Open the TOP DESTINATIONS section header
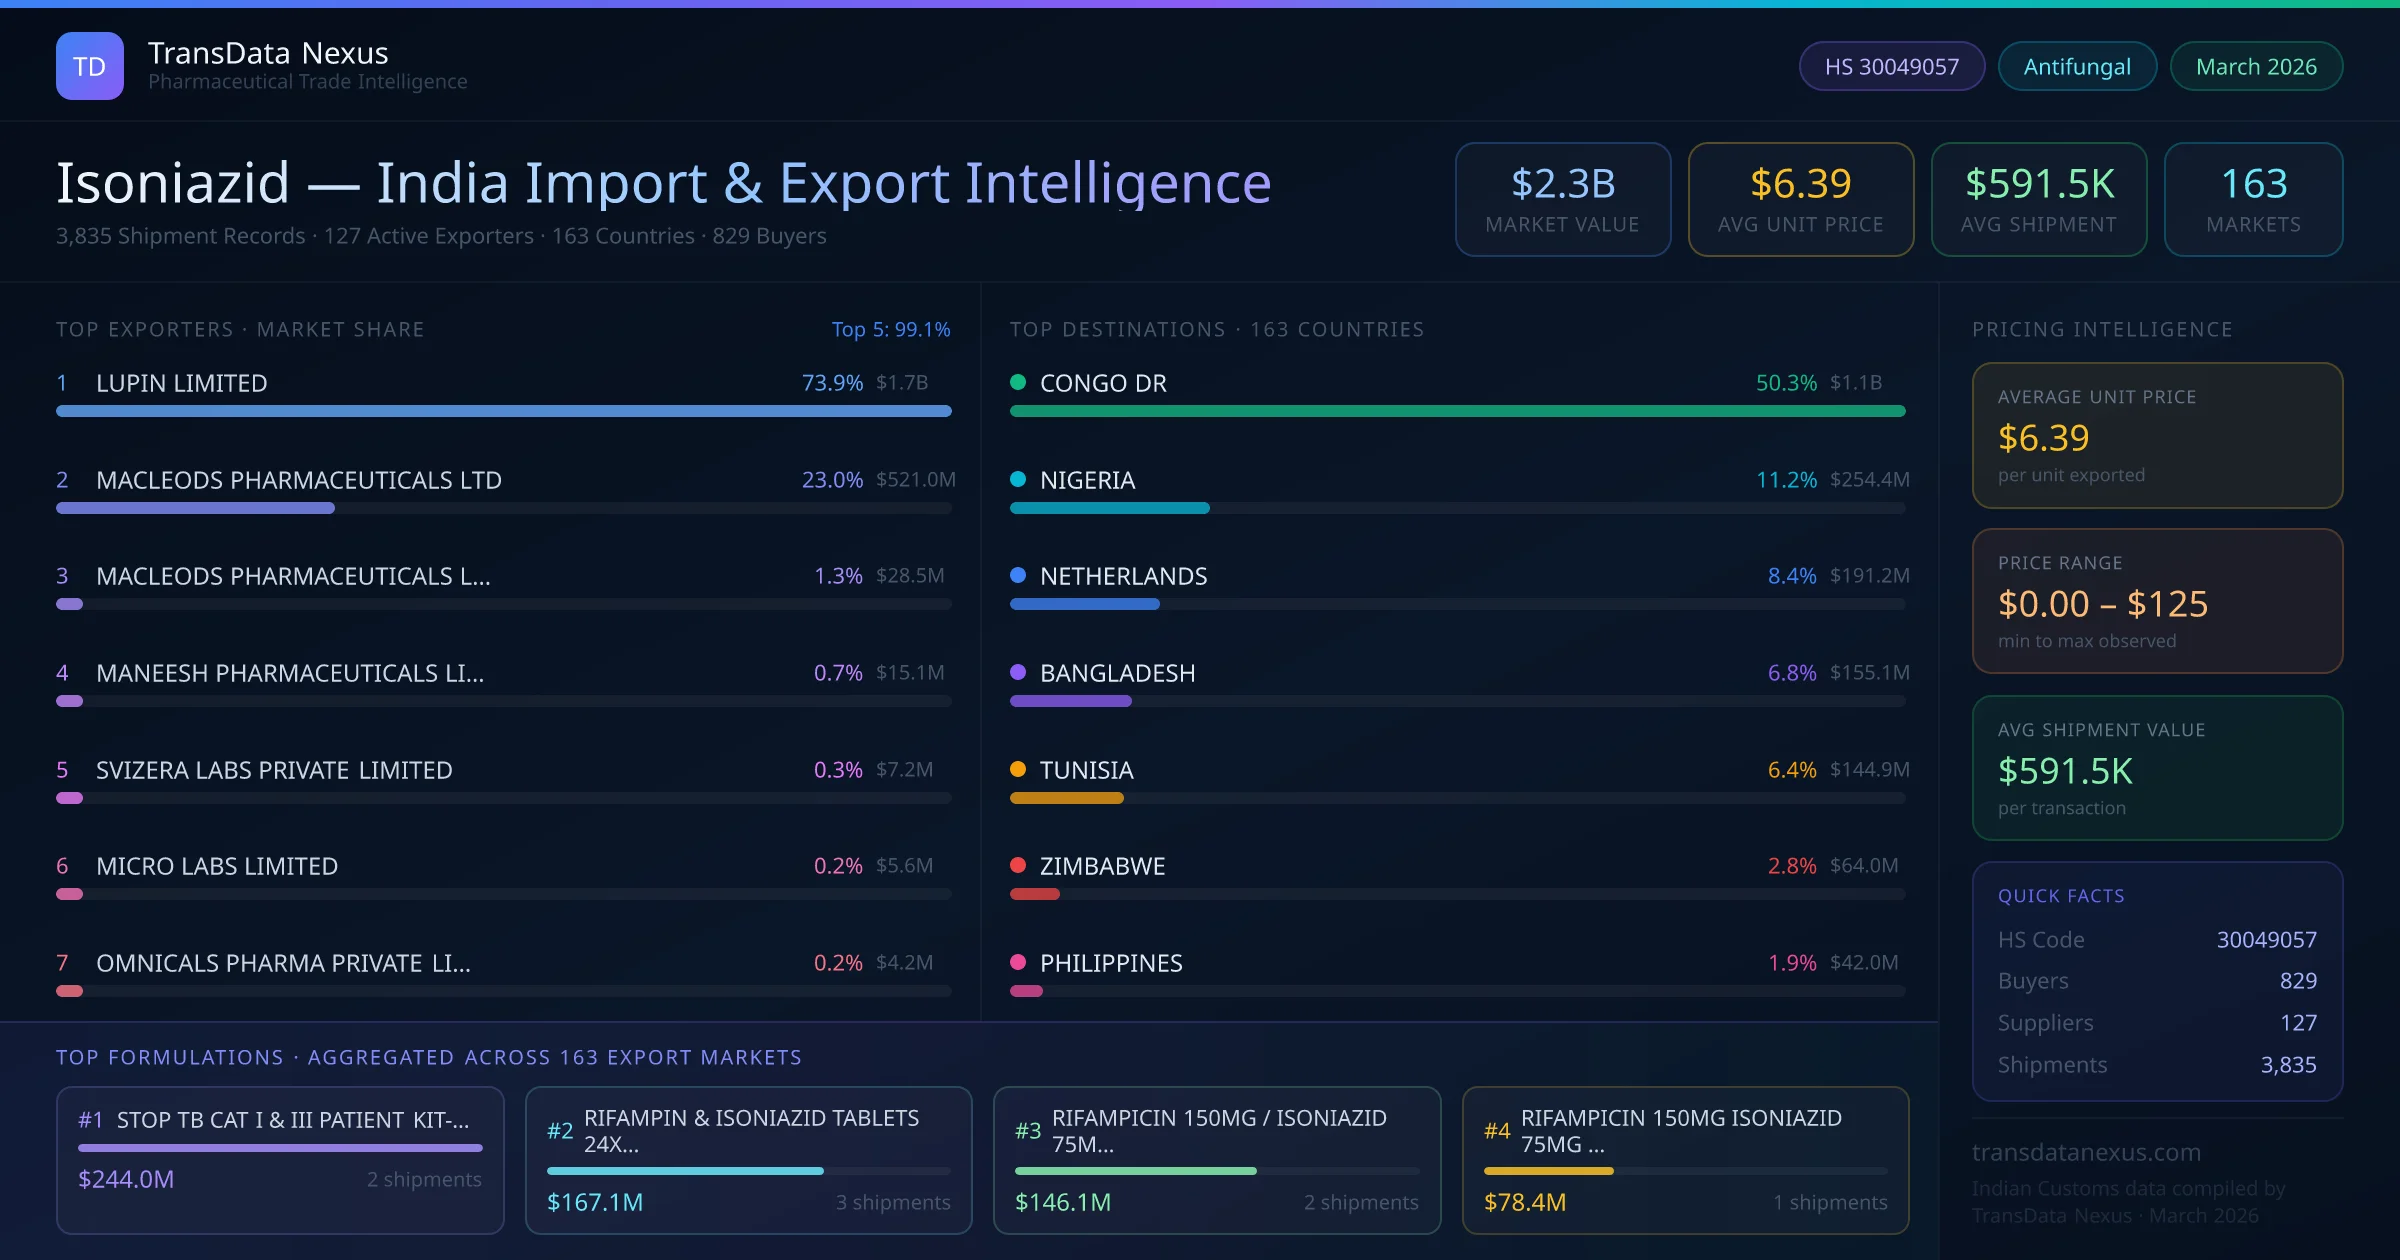This screenshot has width=2400, height=1260. point(1217,329)
